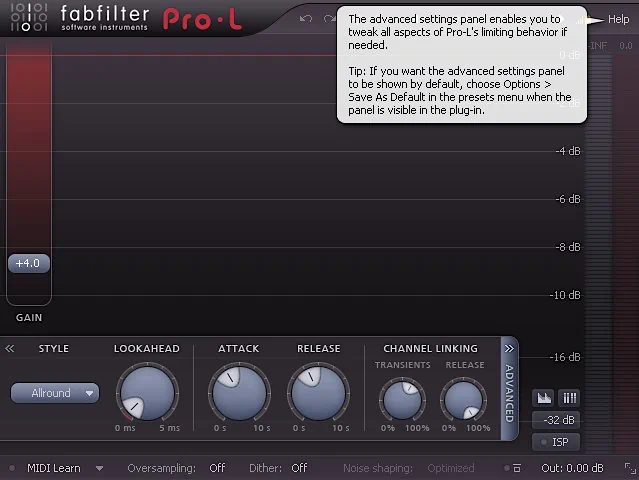The width and height of the screenshot is (639, 480).
Task: Select the bar meter display mode icon
Action: point(569,398)
